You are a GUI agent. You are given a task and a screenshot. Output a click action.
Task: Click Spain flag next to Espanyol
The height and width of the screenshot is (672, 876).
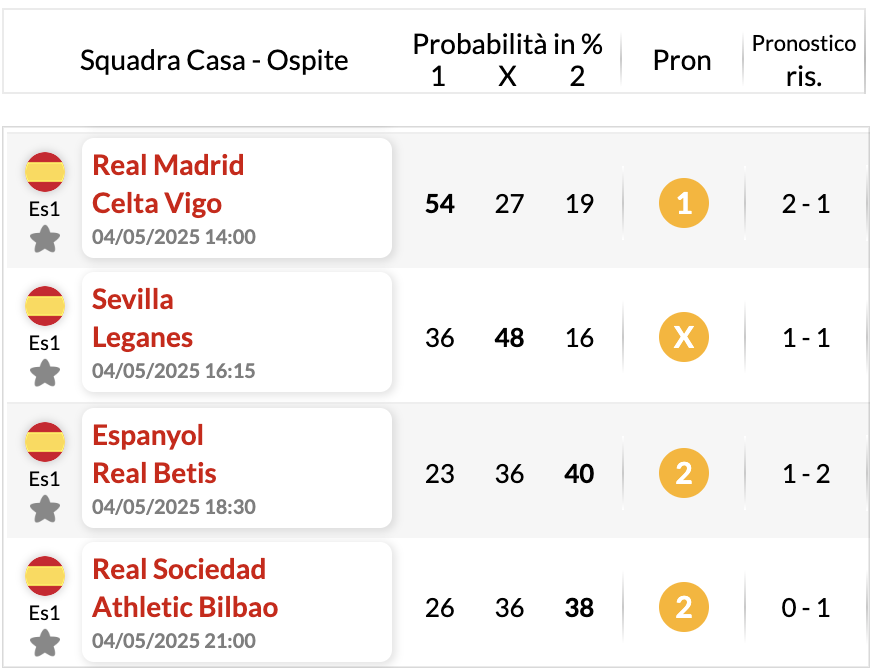(x=45, y=442)
